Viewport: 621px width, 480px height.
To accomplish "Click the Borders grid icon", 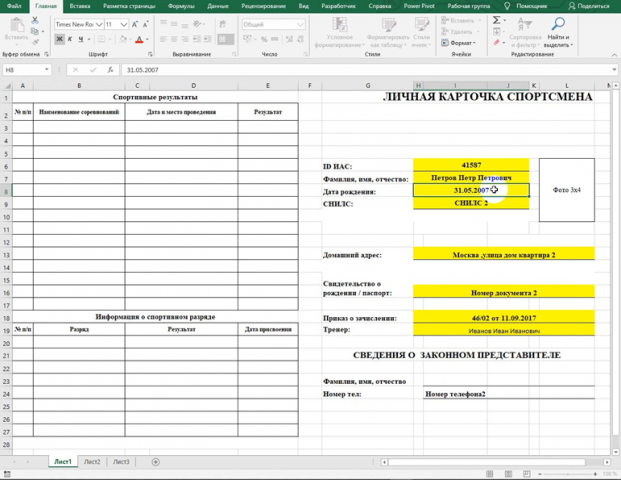I will pyautogui.click(x=101, y=39).
